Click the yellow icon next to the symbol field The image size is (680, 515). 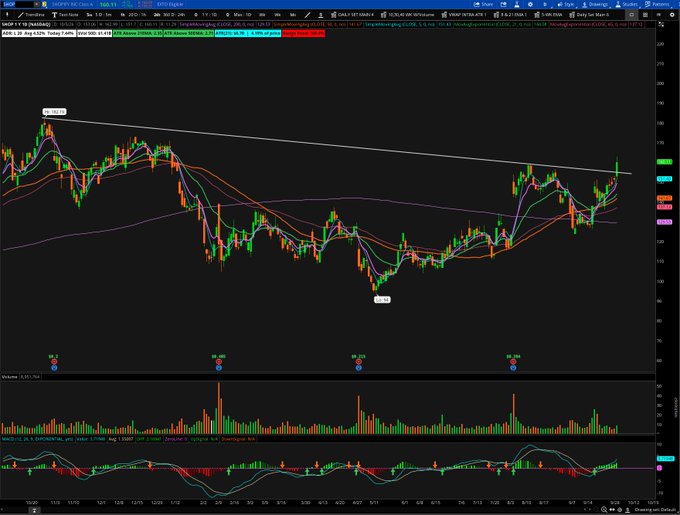click(x=45, y=4)
